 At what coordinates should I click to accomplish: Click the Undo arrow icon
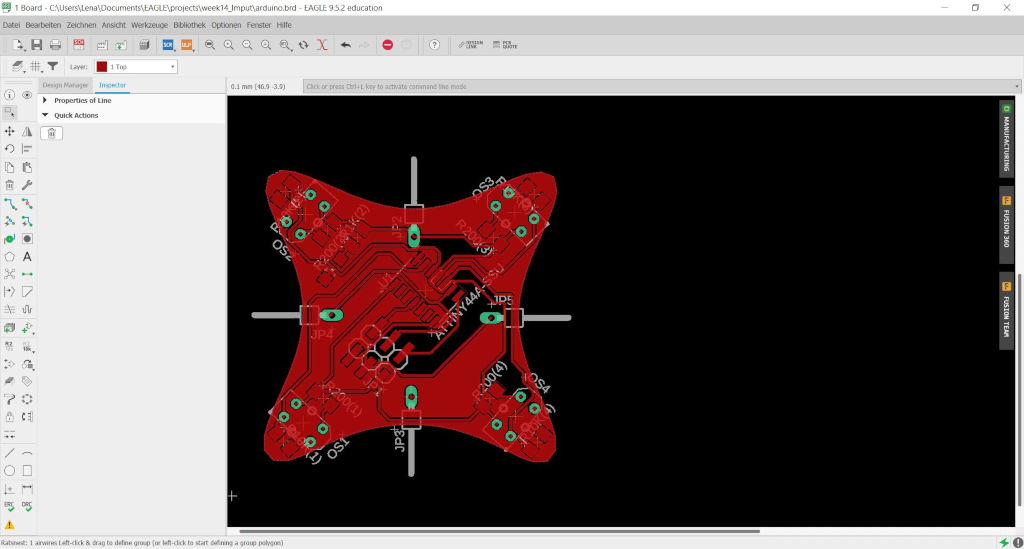pyautogui.click(x=345, y=45)
